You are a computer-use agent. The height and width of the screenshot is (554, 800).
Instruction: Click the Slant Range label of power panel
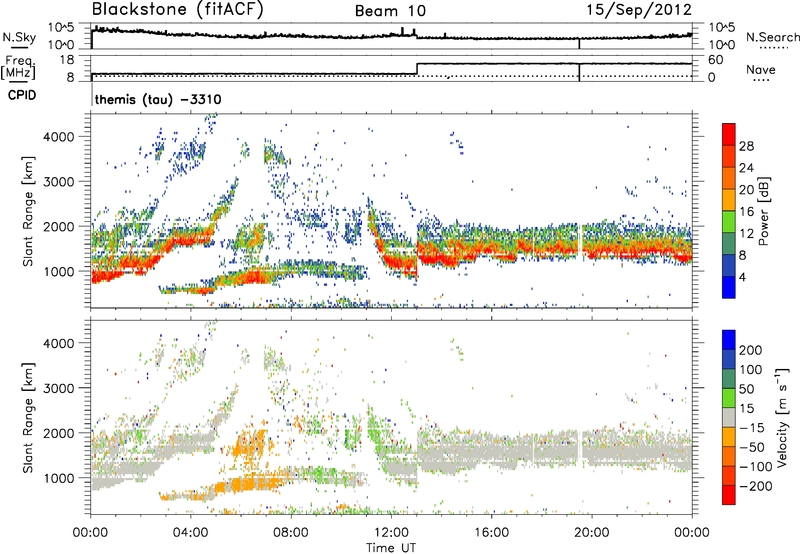(x=28, y=211)
